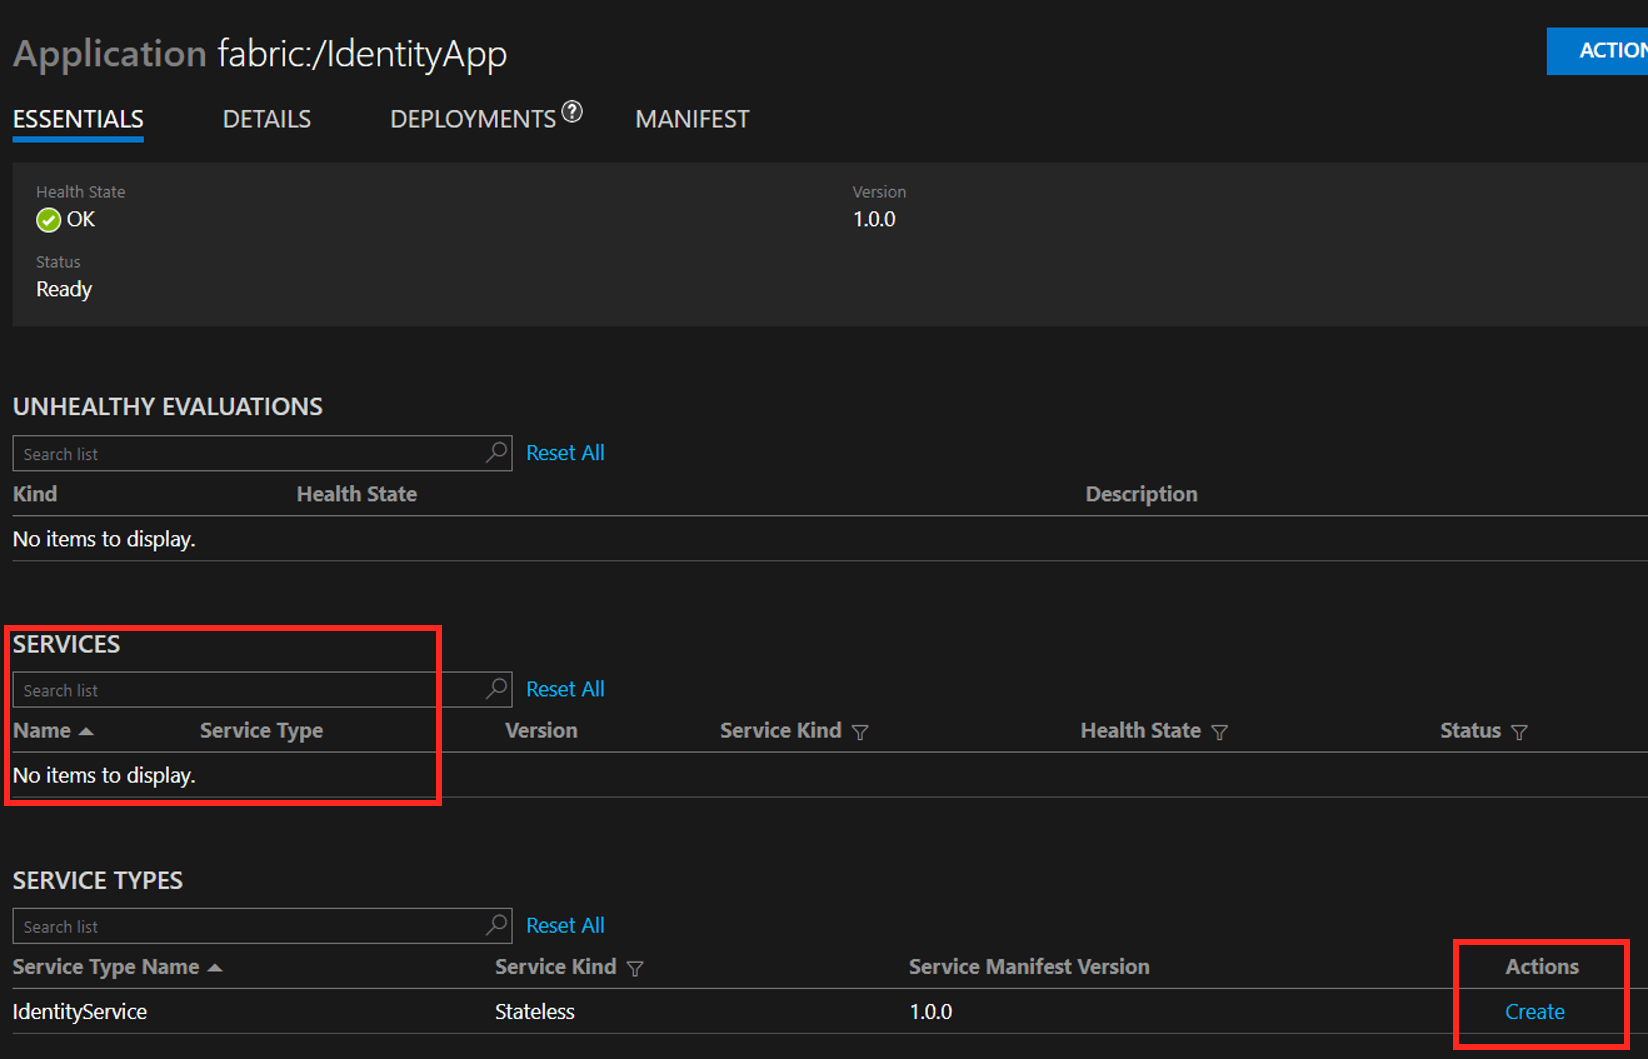The width and height of the screenshot is (1648, 1059).
Task: Click the green OK health state icon
Action: (48, 219)
